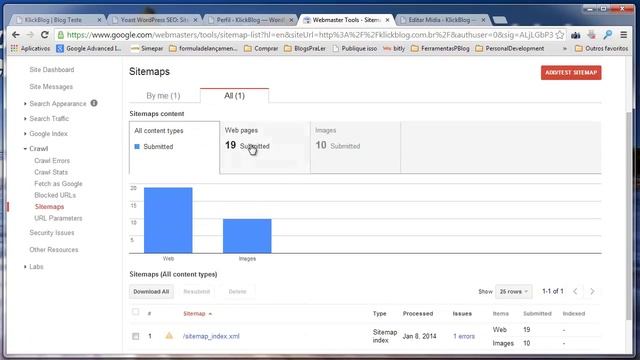Click the Images bar in the chart
This screenshot has height=360, width=640.
click(247, 236)
